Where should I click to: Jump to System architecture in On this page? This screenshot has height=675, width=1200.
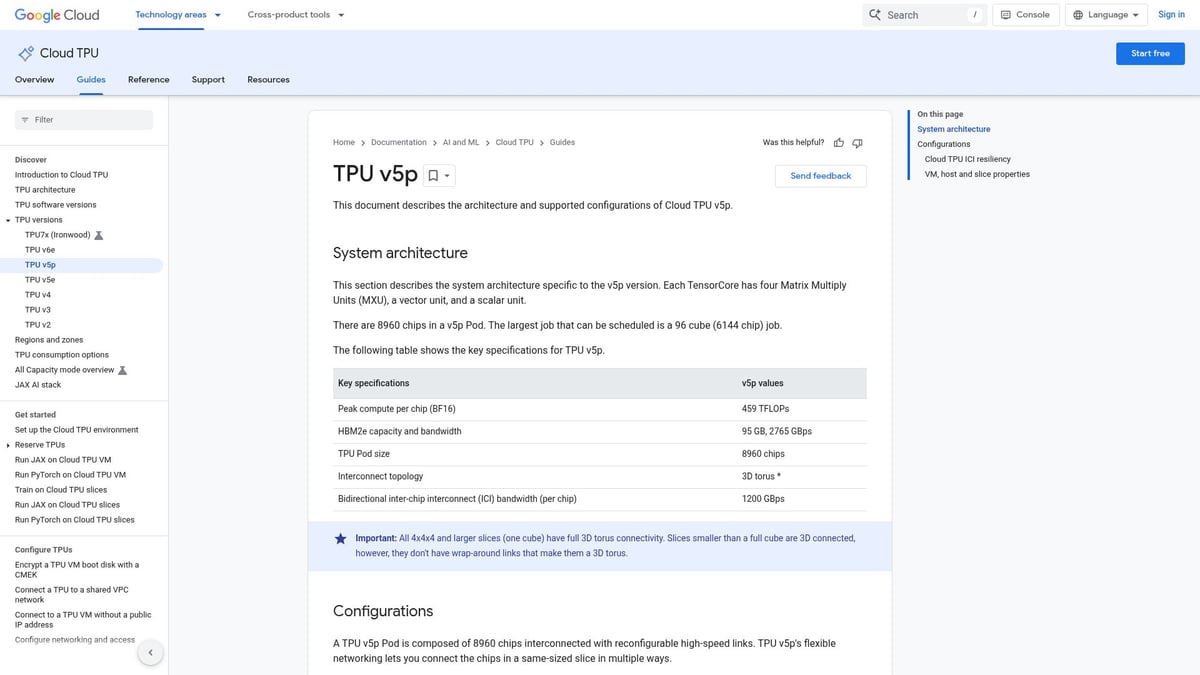pyautogui.click(x=953, y=129)
